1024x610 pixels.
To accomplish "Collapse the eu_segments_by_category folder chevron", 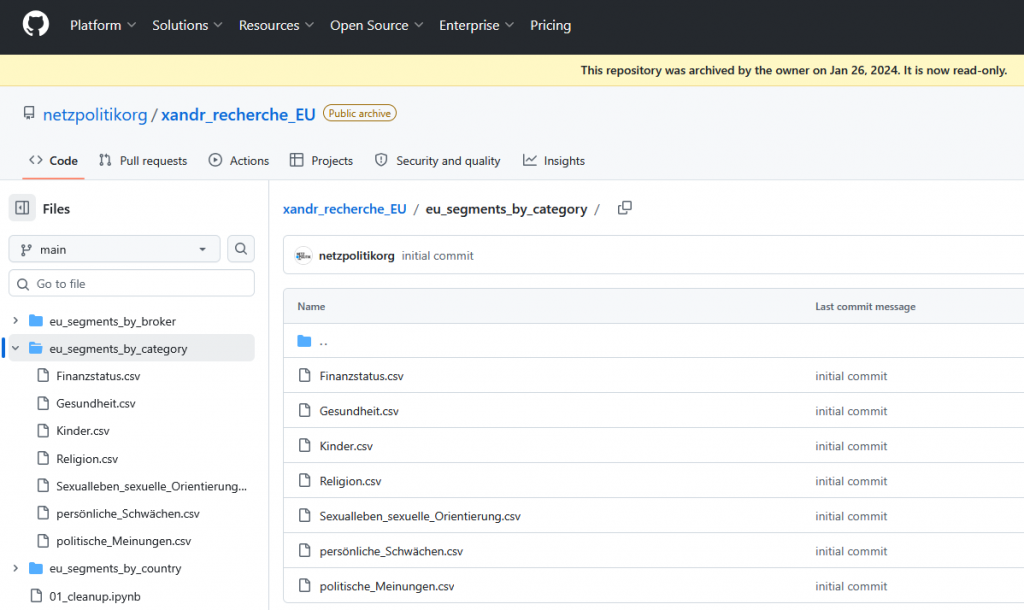I will (16, 348).
